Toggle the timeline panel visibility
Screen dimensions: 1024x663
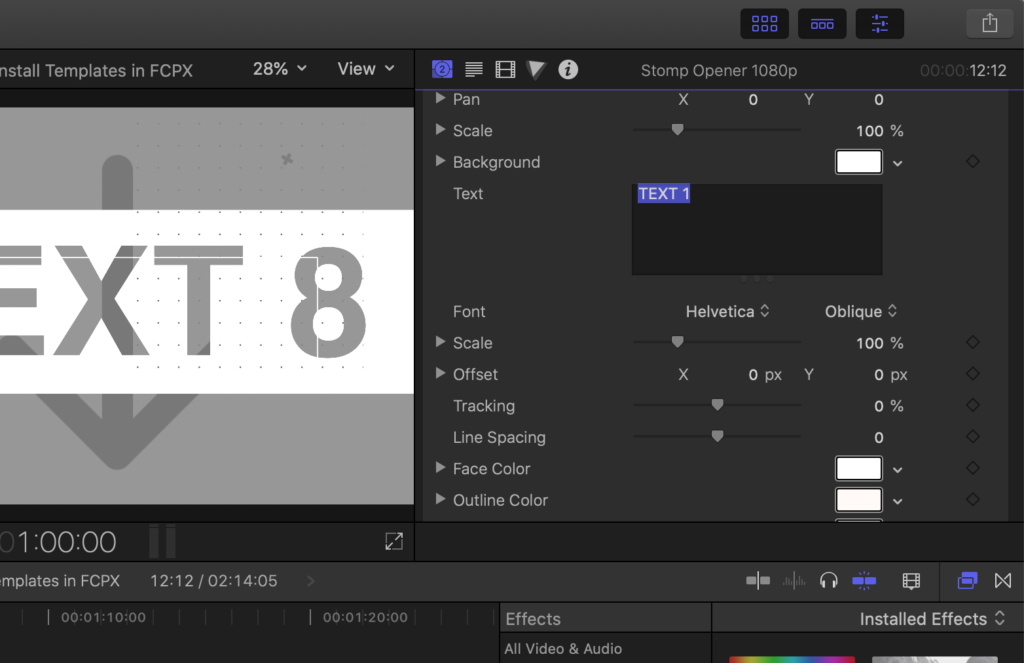[x=822, y=23]
